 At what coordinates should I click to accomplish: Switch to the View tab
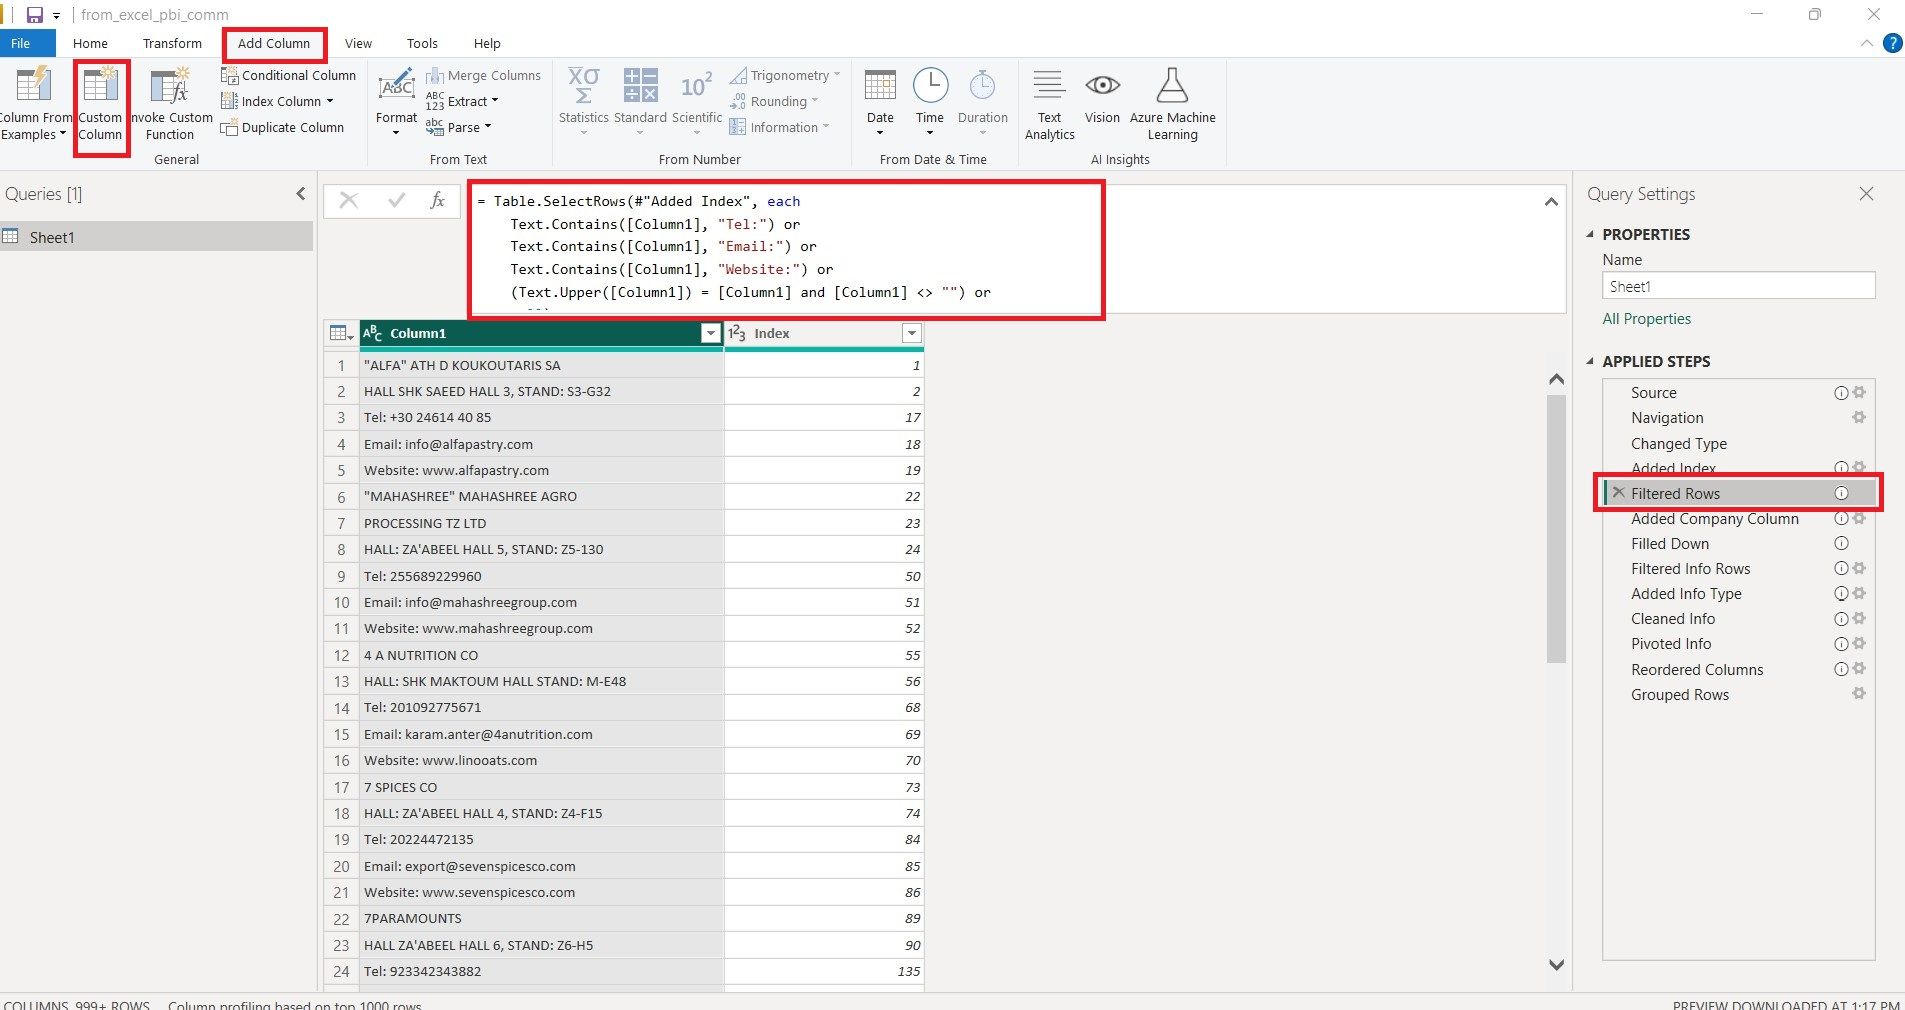pyautogui.click(x=358, y=43)
